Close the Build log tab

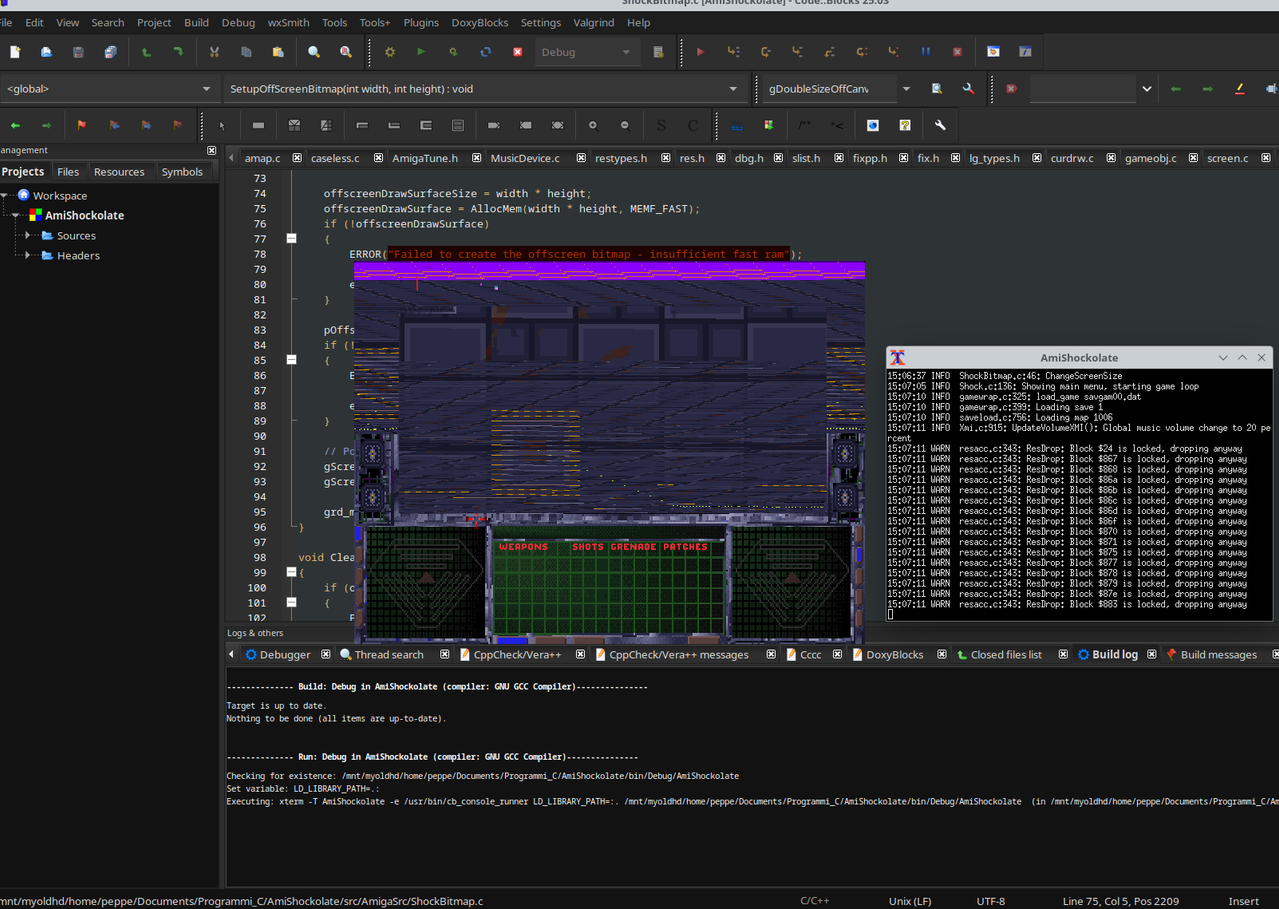point(1152,655)
